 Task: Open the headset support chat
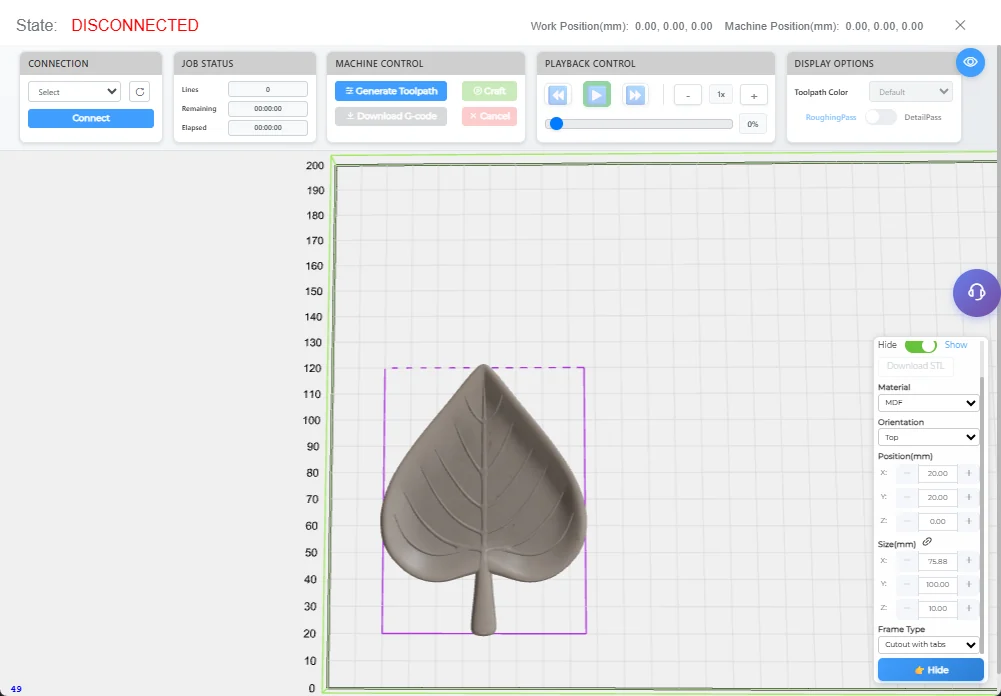(976, 292)
